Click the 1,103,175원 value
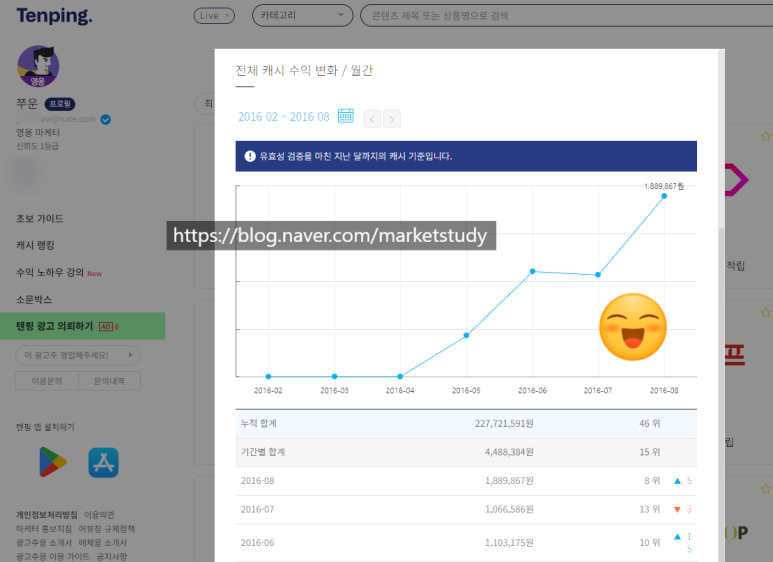773x562 pixels. (509, 543)
